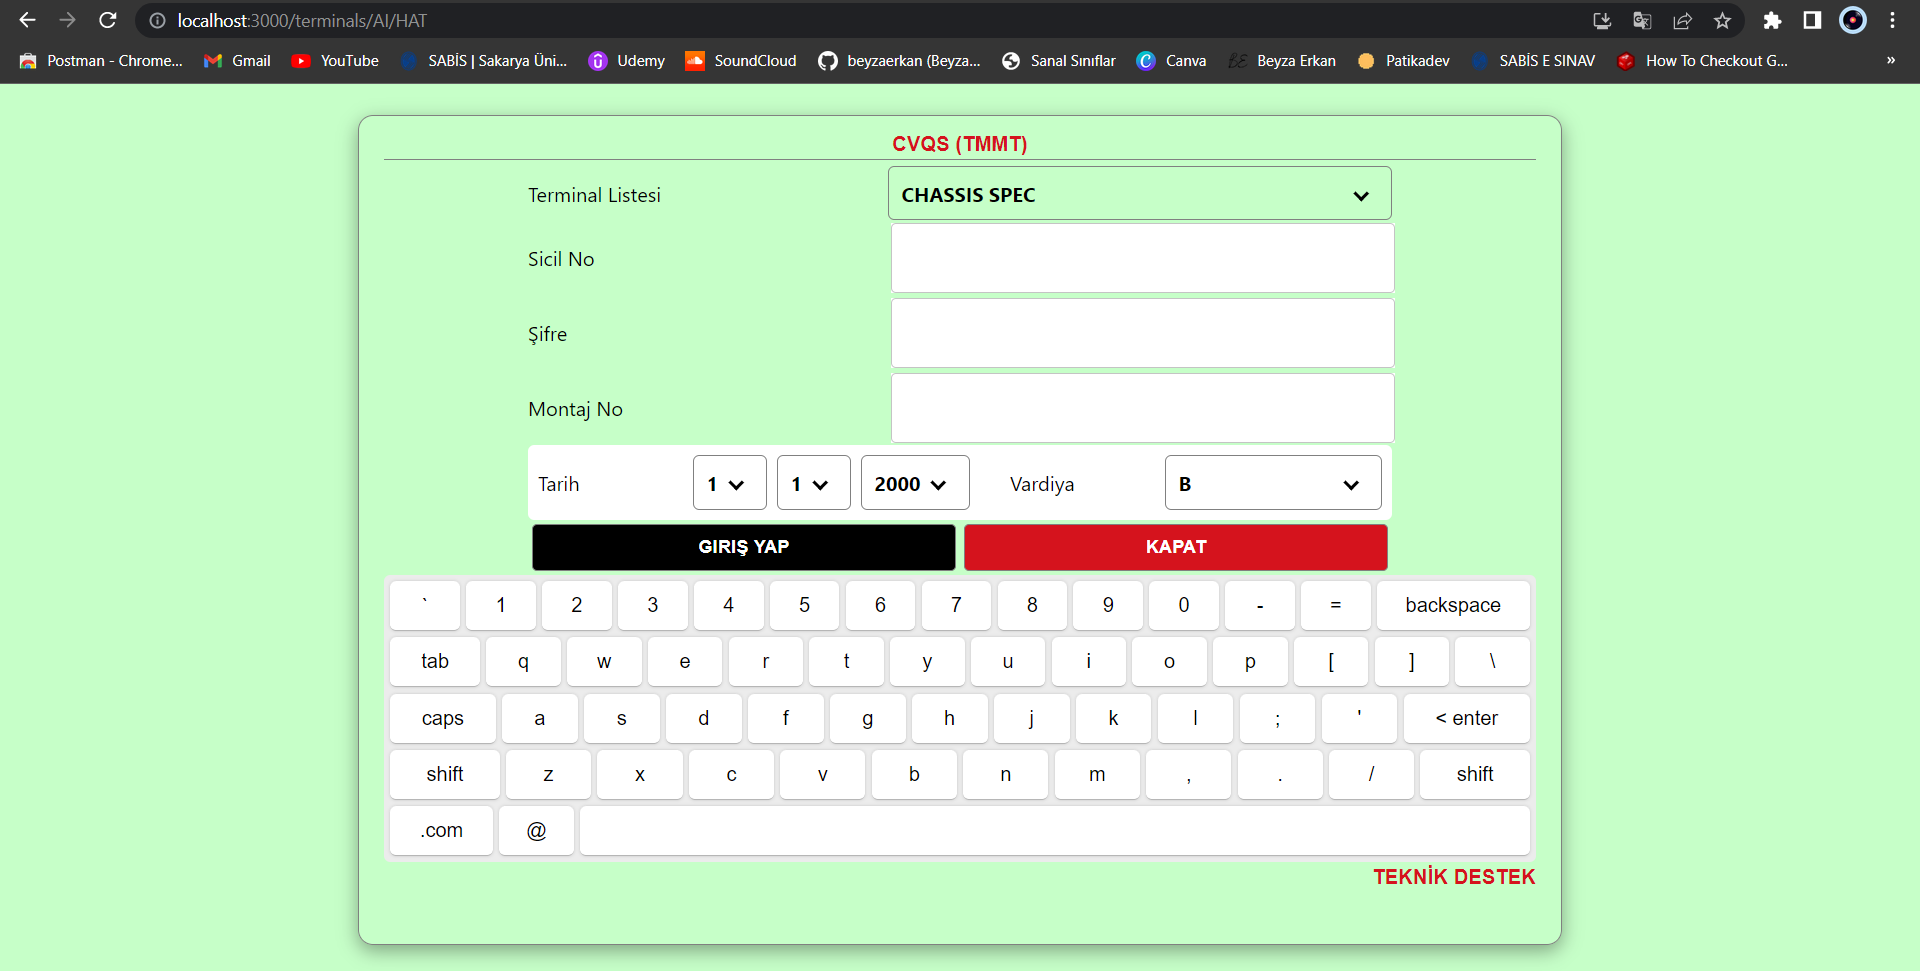
Task: Click the install app icon
Action: coord(1602,20)
